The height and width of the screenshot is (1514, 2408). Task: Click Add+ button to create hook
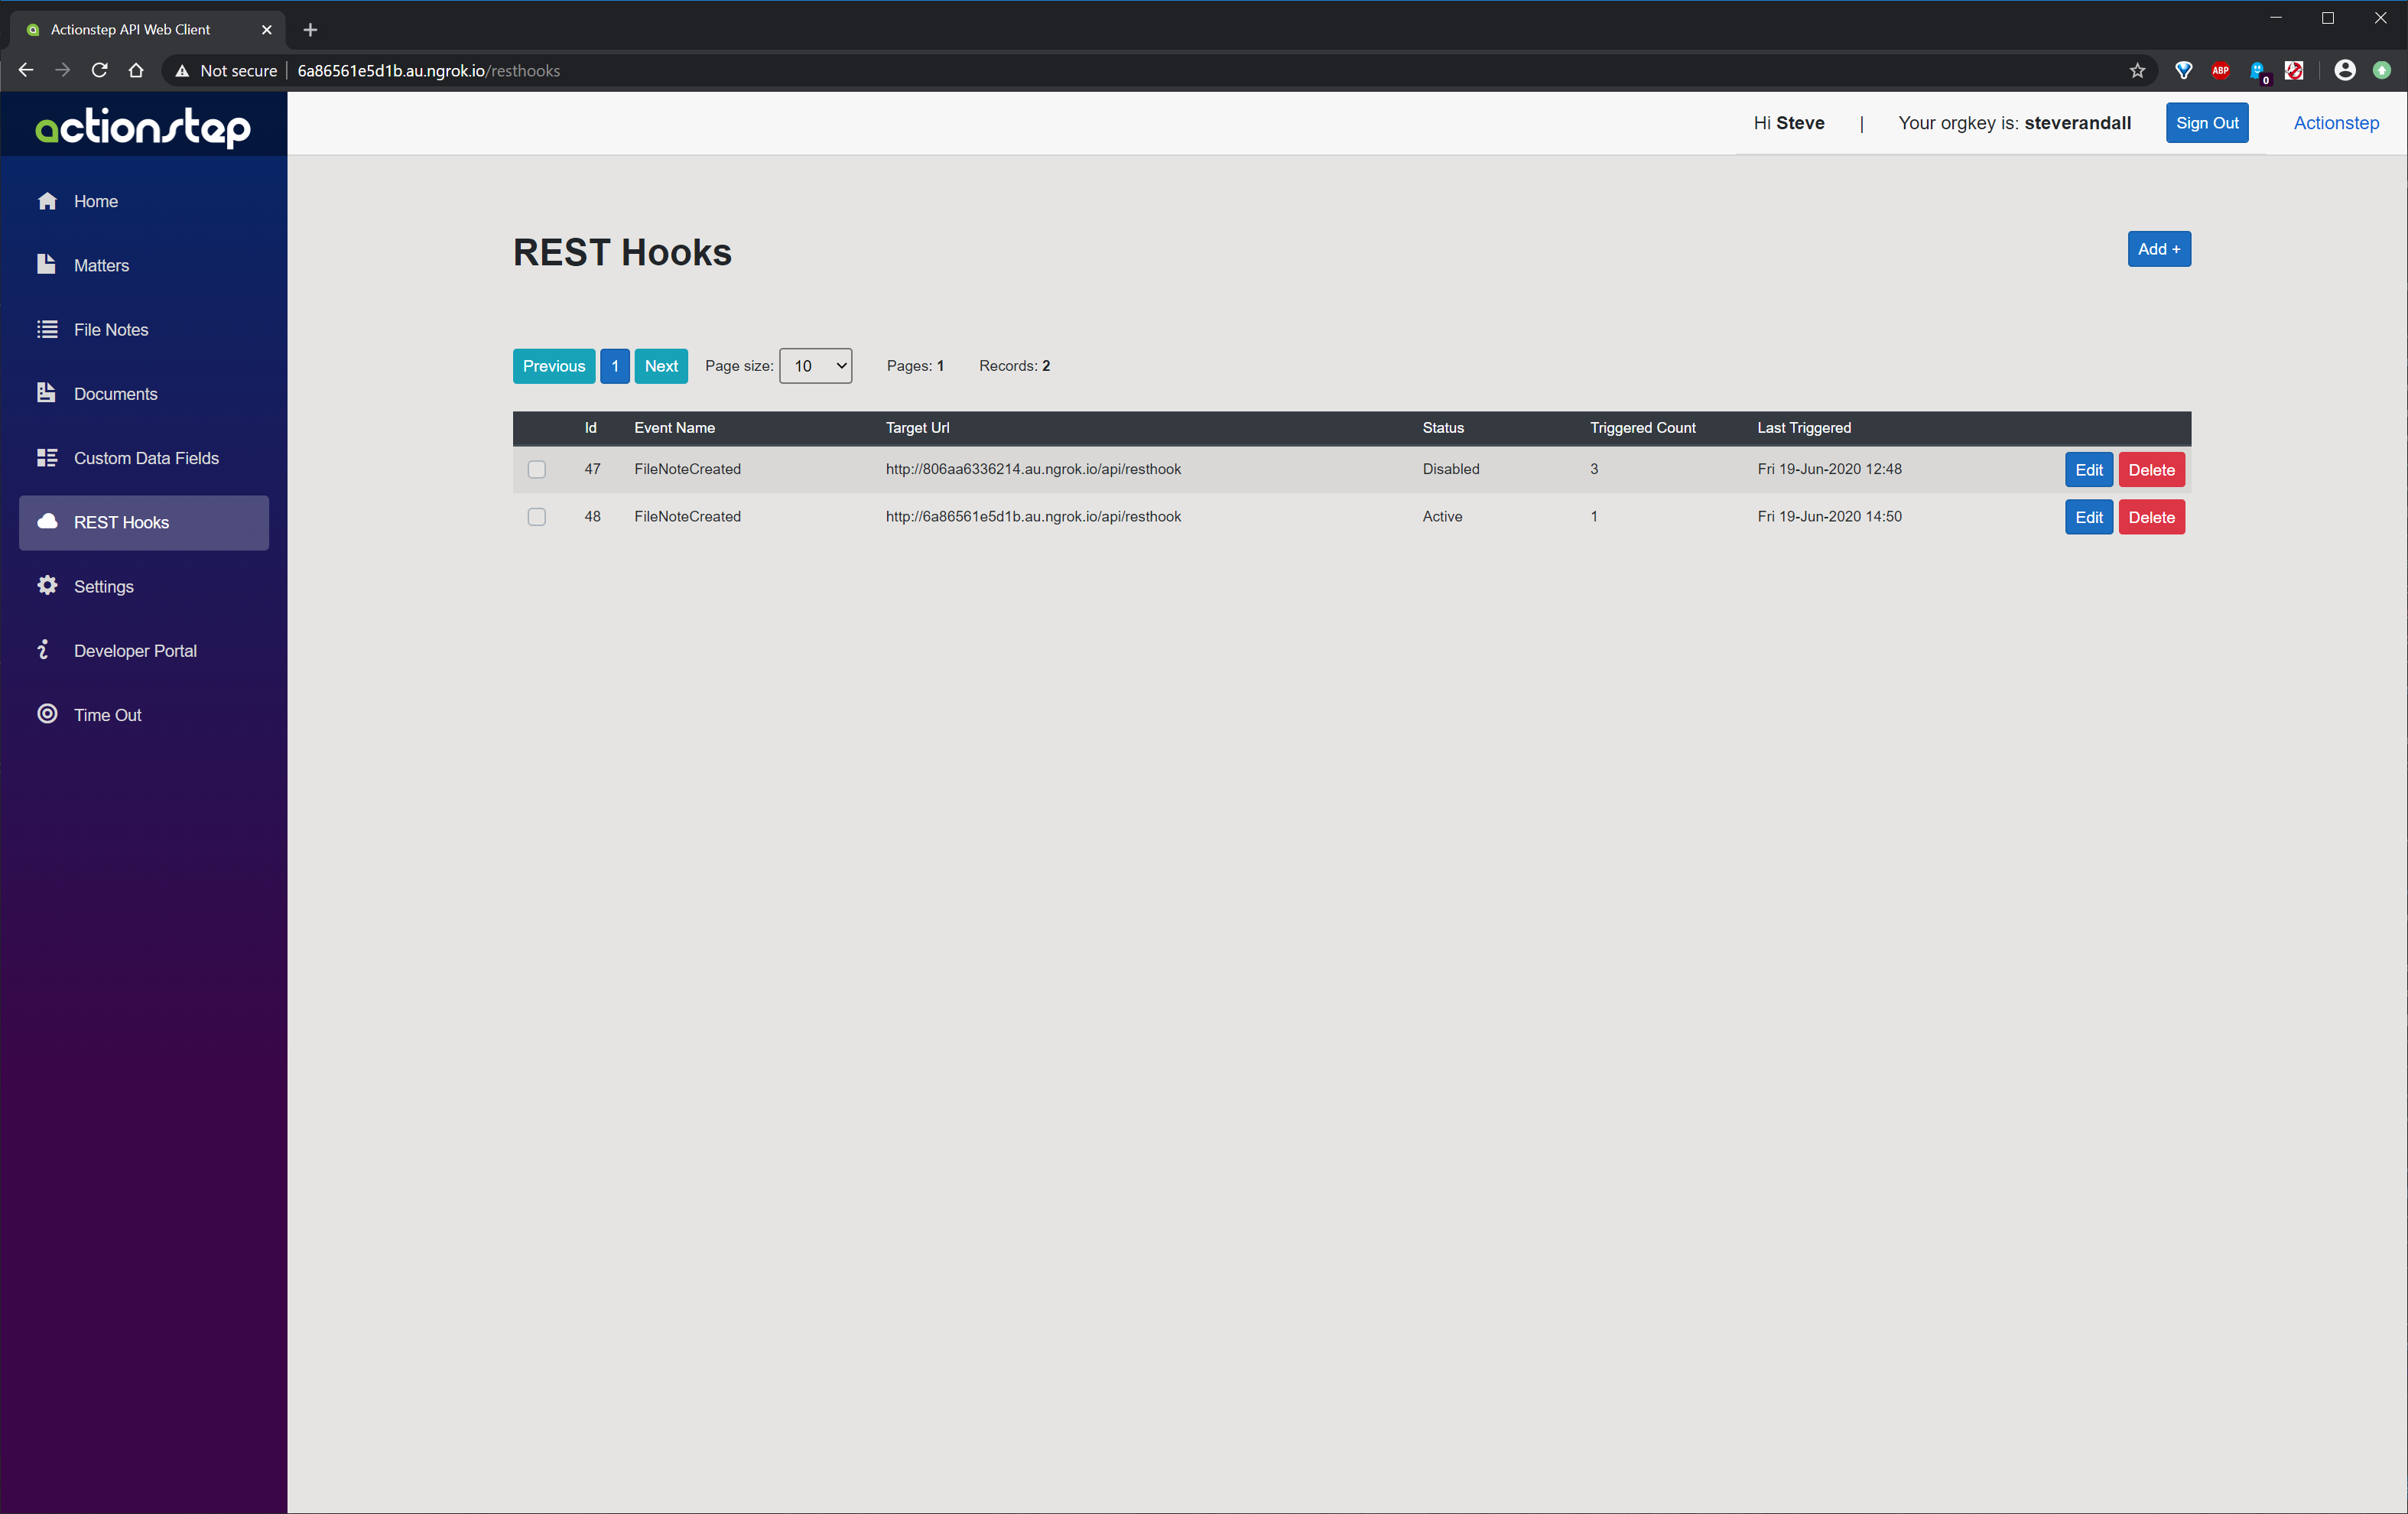pyautogui.click(x=2159, y=249)
